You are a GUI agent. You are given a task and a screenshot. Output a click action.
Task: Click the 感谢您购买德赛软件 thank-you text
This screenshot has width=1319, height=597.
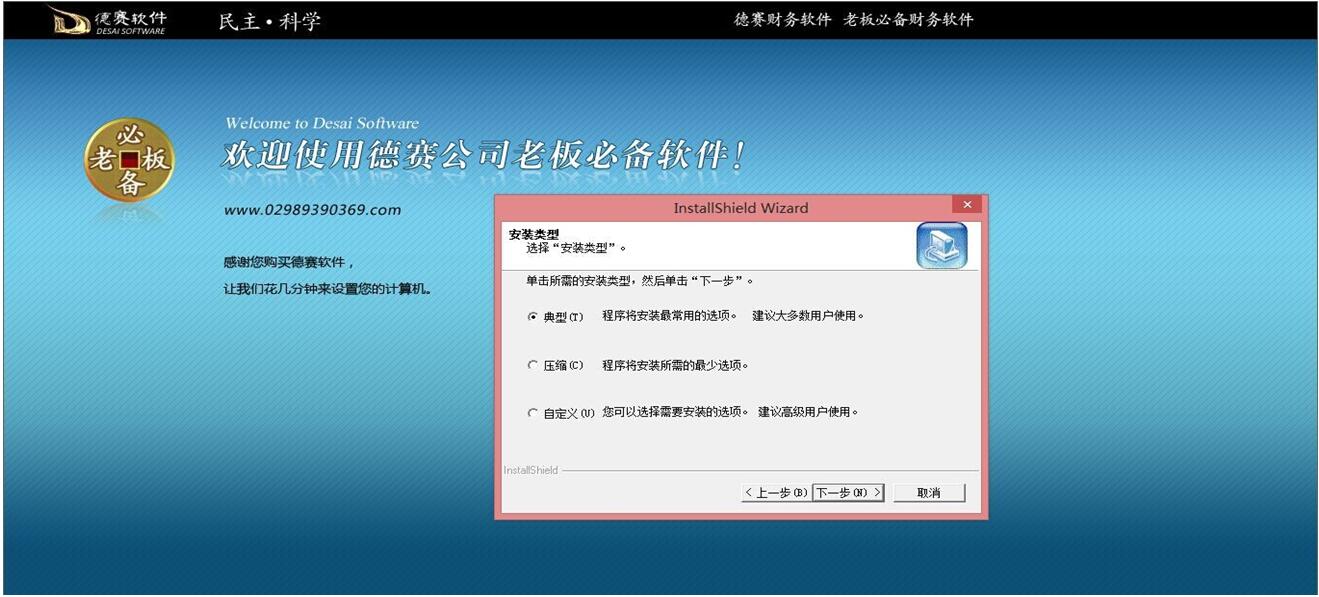(289, 262)
